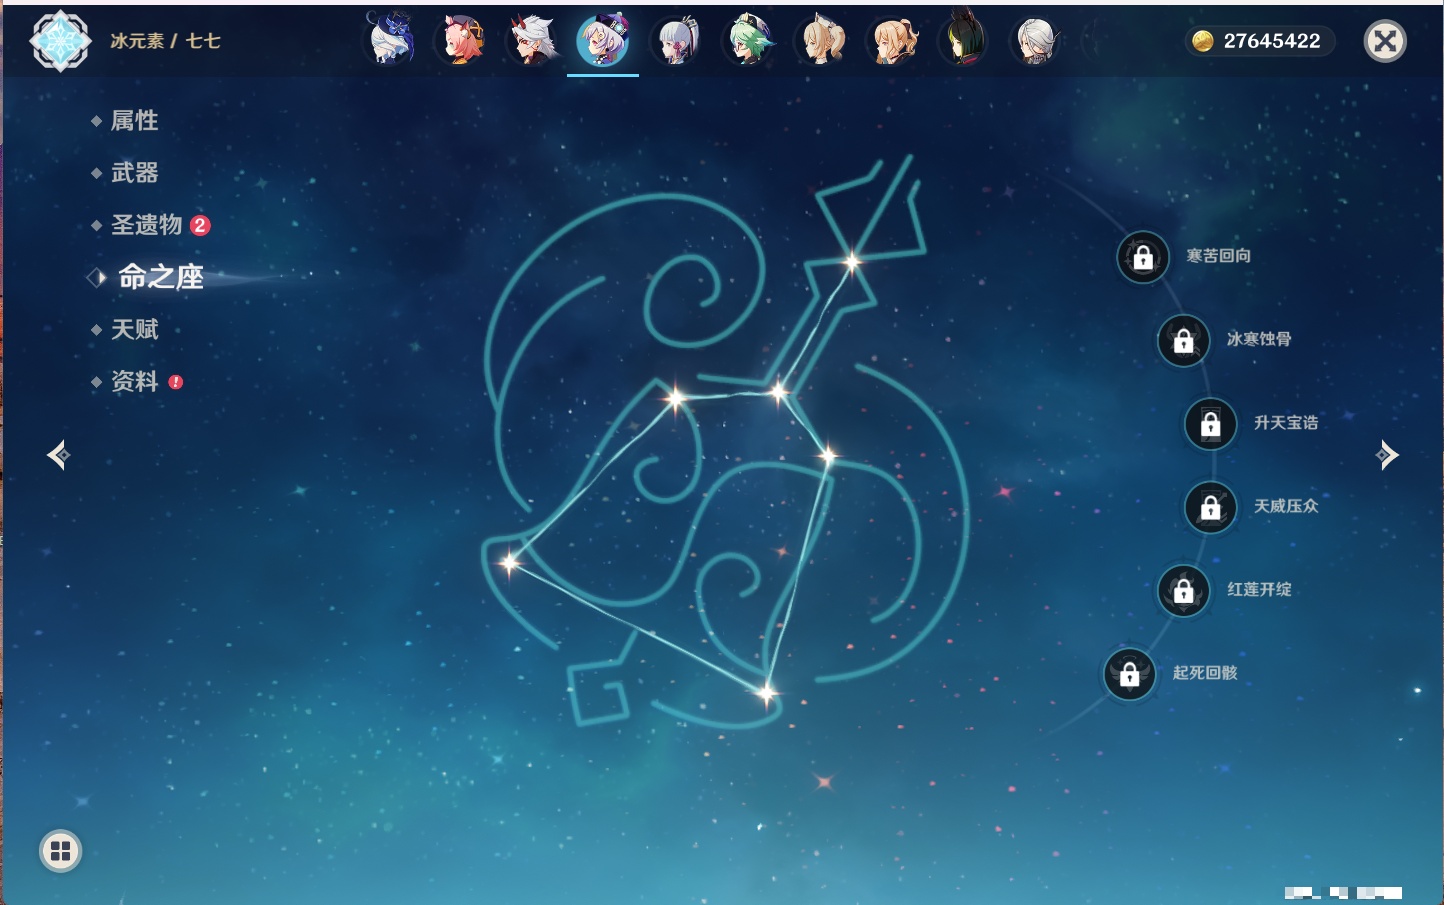Click the 红莲开绽 constellation label
Viewport: 1444px width, 905px height.
click(1259, 589)
